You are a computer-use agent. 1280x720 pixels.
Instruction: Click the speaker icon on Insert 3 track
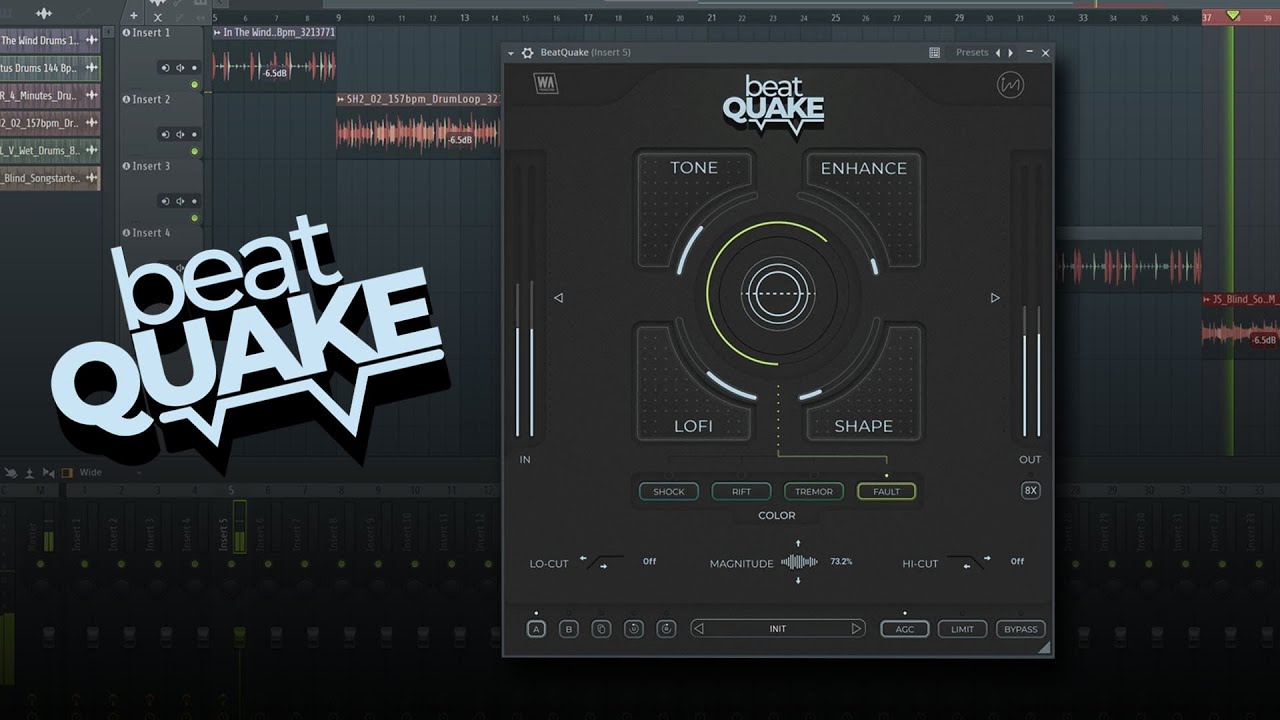(x=181, y=201)
